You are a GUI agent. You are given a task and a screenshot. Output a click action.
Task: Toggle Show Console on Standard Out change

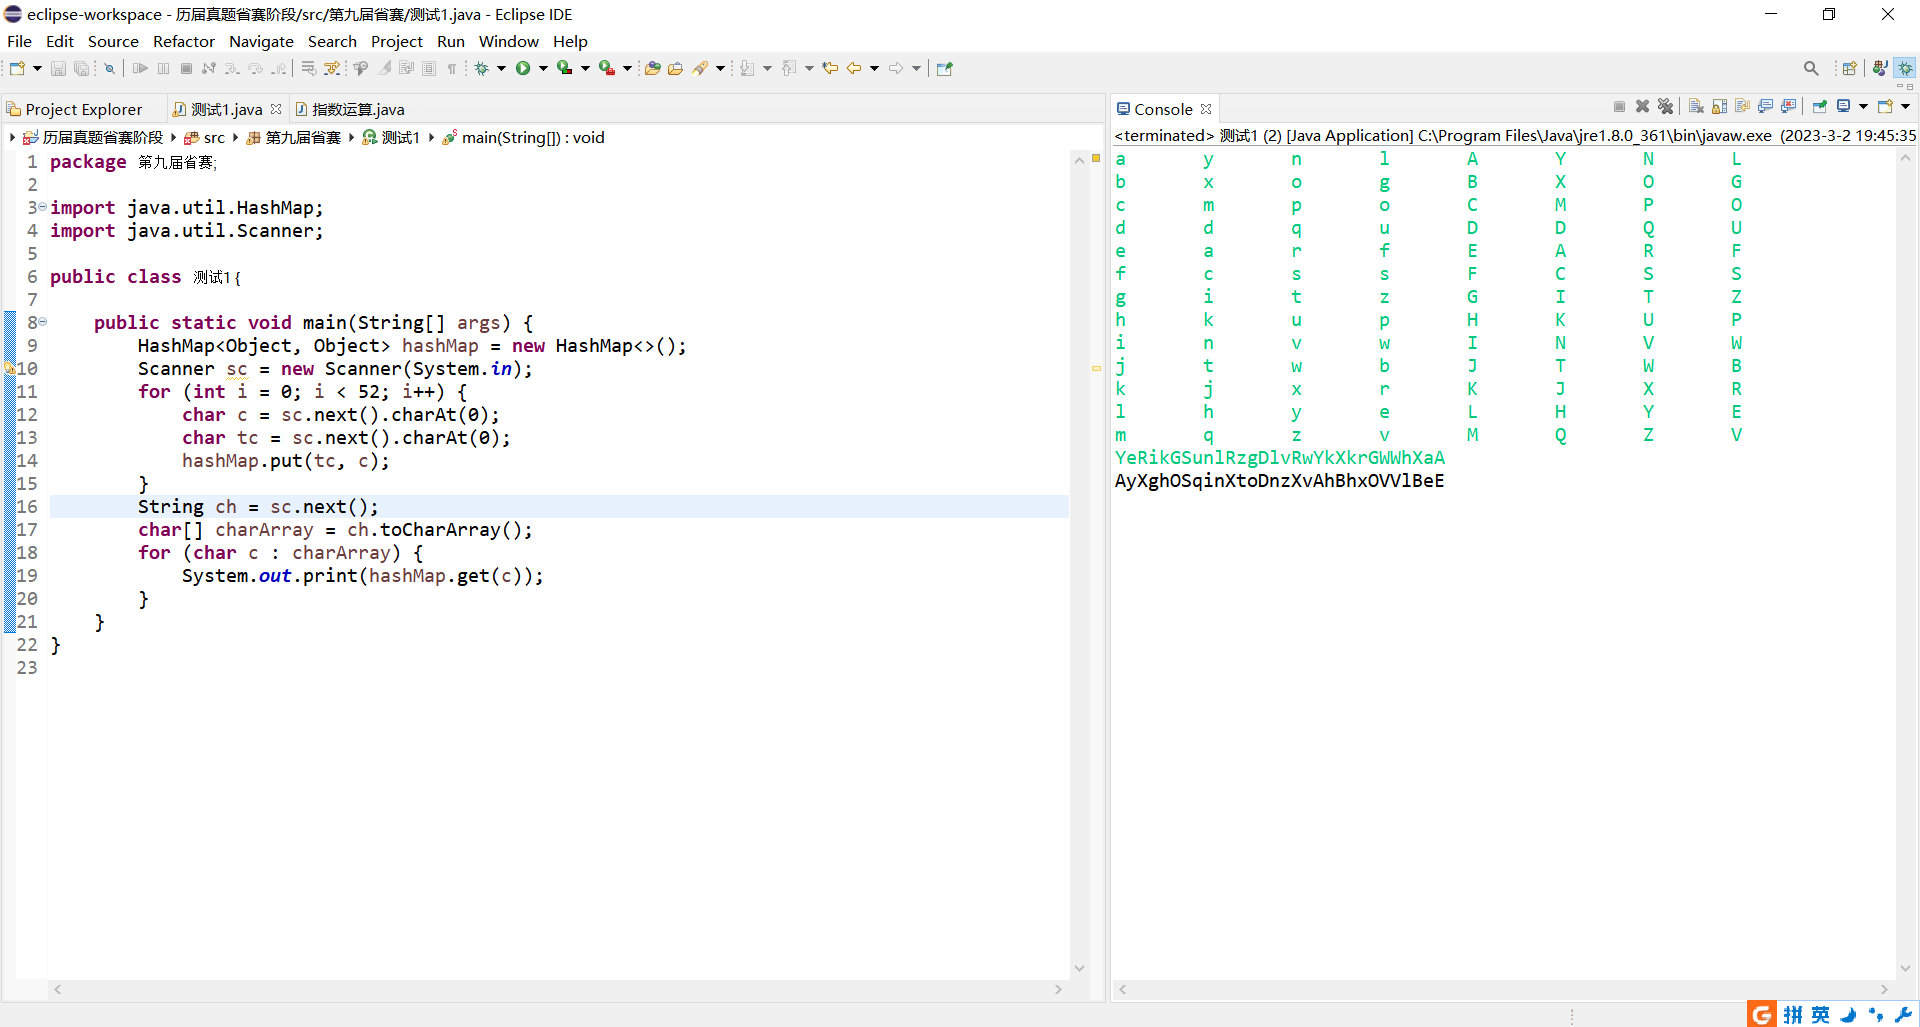[x=1766, y=106]
